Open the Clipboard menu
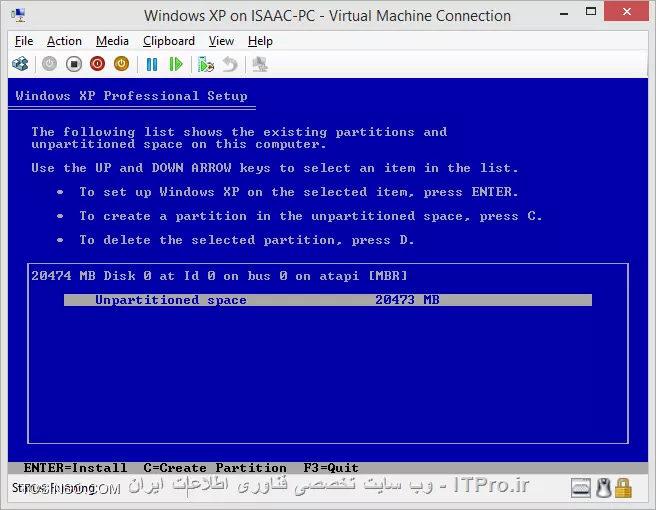Screen dimensions: 656x510 [x=169, y=41]
